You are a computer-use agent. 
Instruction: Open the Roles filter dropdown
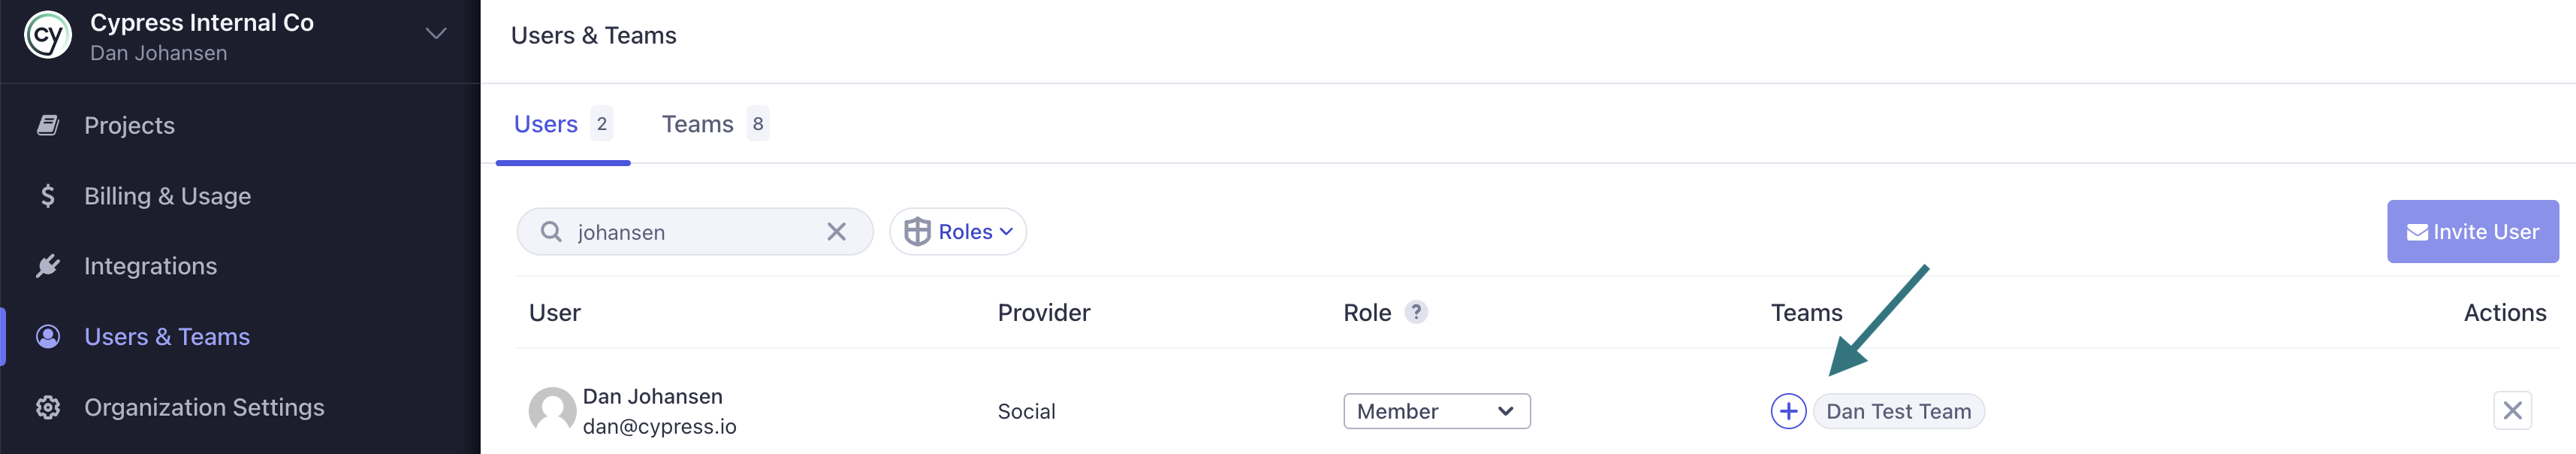[957, 231]
